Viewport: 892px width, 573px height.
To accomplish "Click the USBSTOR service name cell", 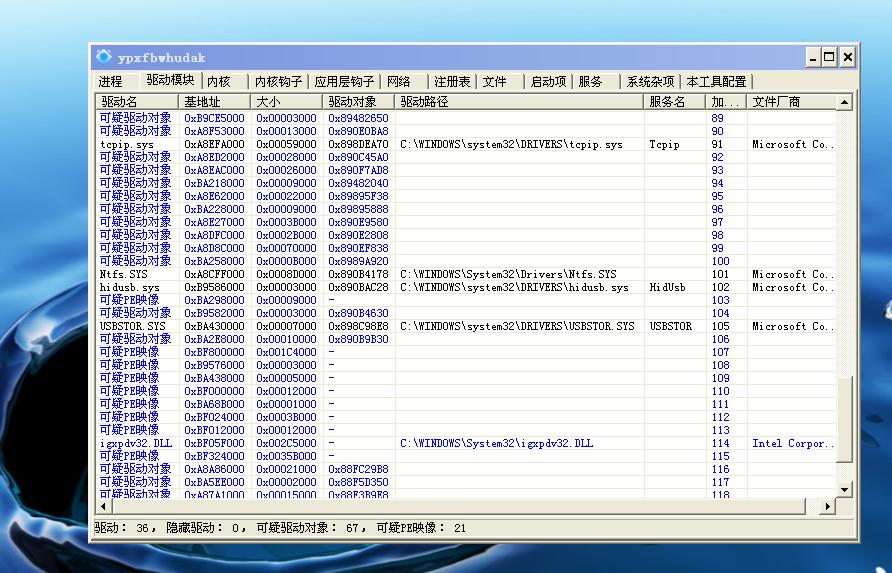I will 671,326.
